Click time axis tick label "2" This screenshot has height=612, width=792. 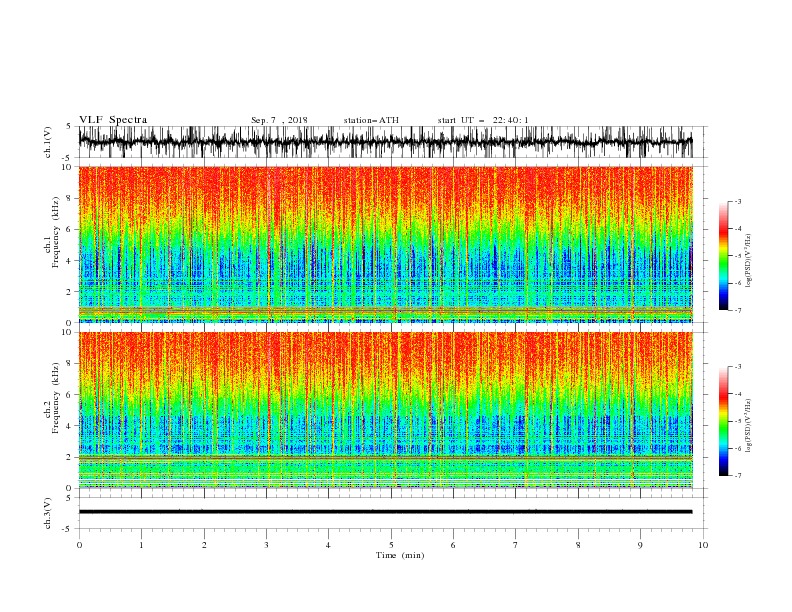click(x=204, y=545)
